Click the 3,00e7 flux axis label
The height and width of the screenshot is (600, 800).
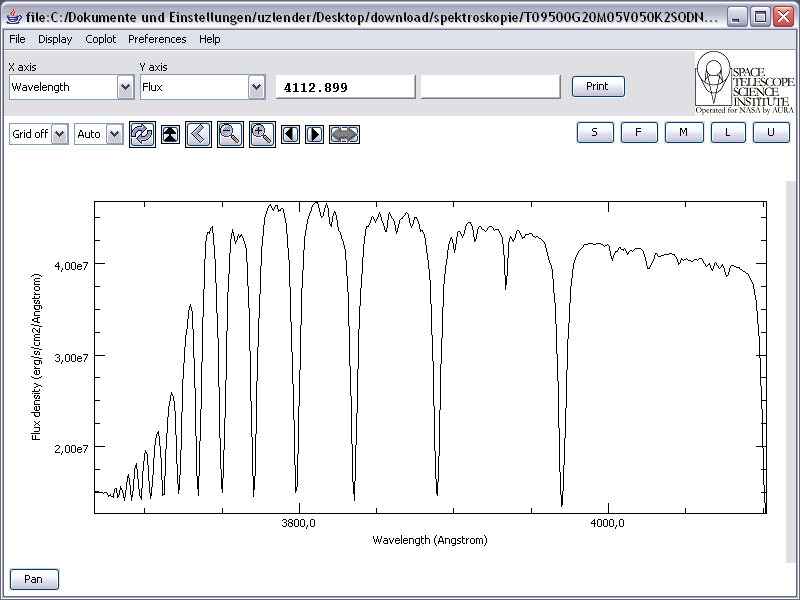71,358
